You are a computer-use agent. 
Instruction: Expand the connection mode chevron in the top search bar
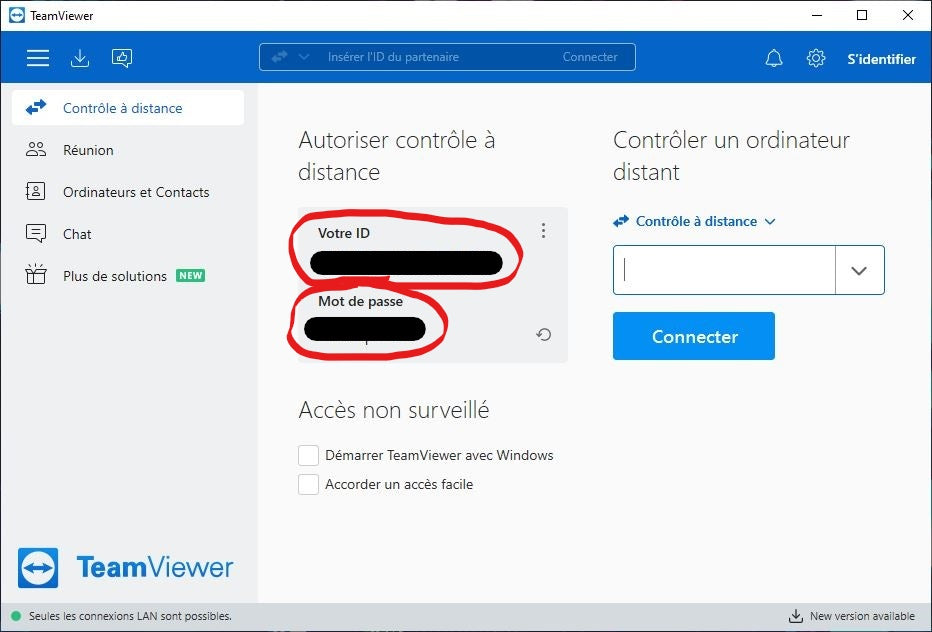[x=303, y=57]
